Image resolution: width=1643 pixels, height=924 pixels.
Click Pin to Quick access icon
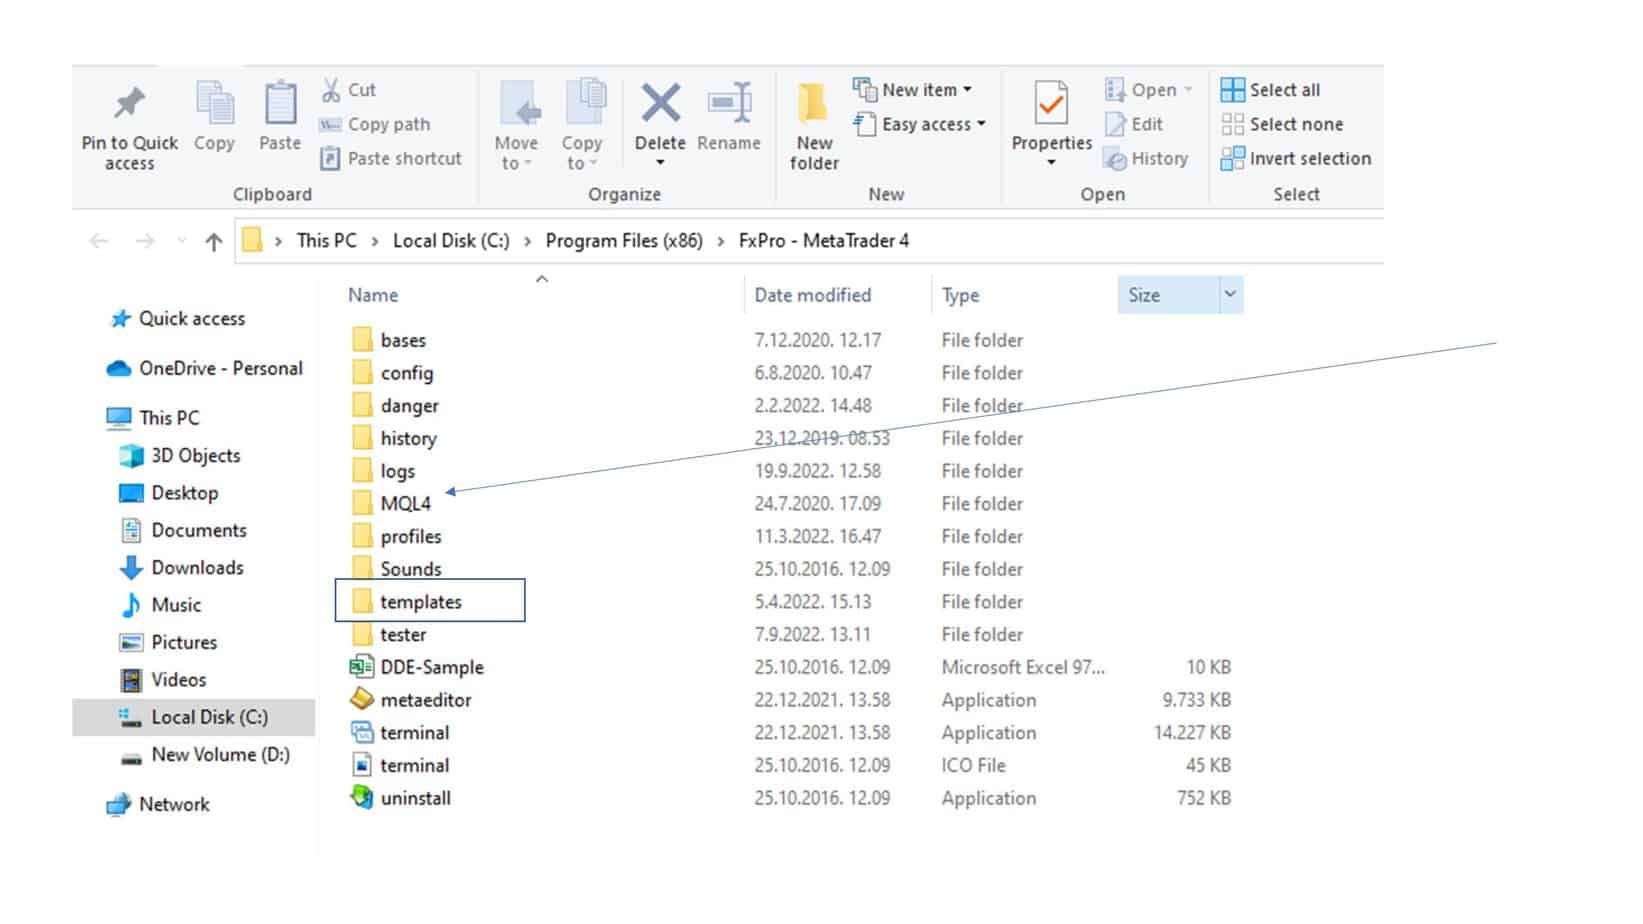(129, 102)
